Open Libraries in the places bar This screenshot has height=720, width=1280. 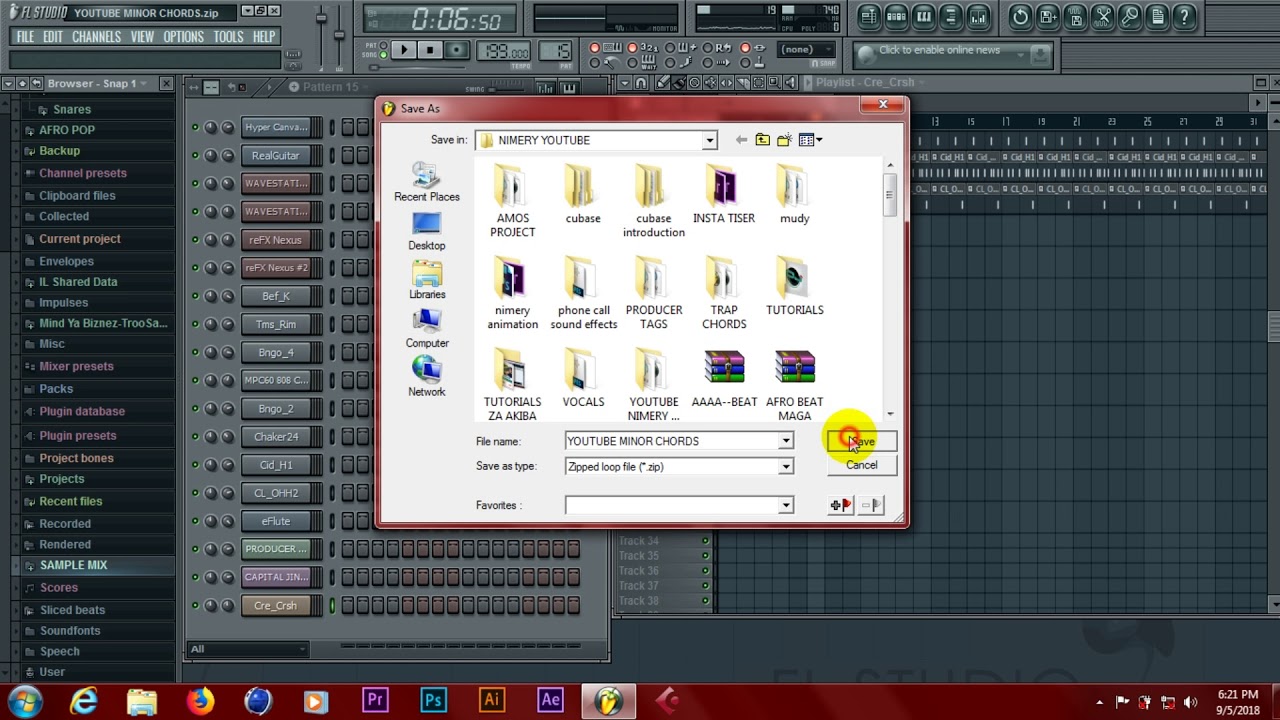tap(427, 281)
